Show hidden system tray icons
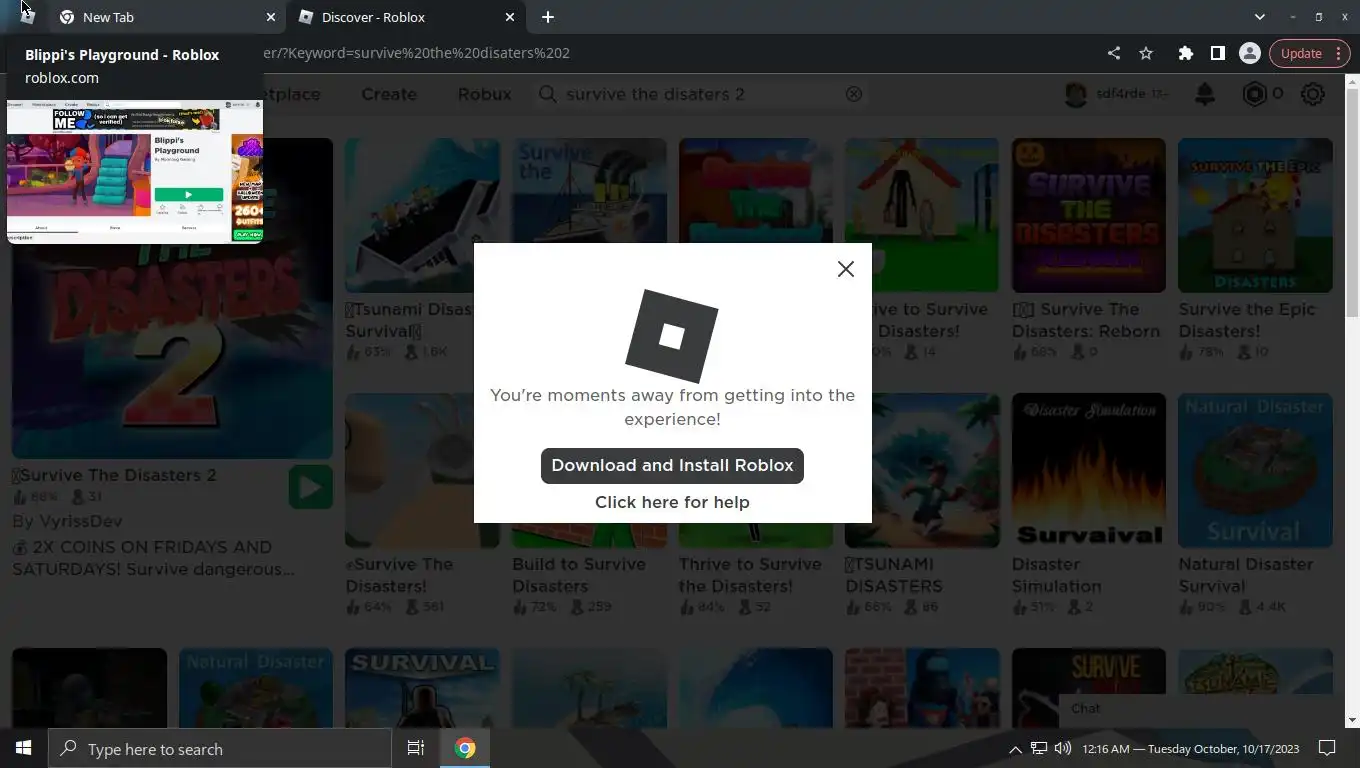 1015,749
